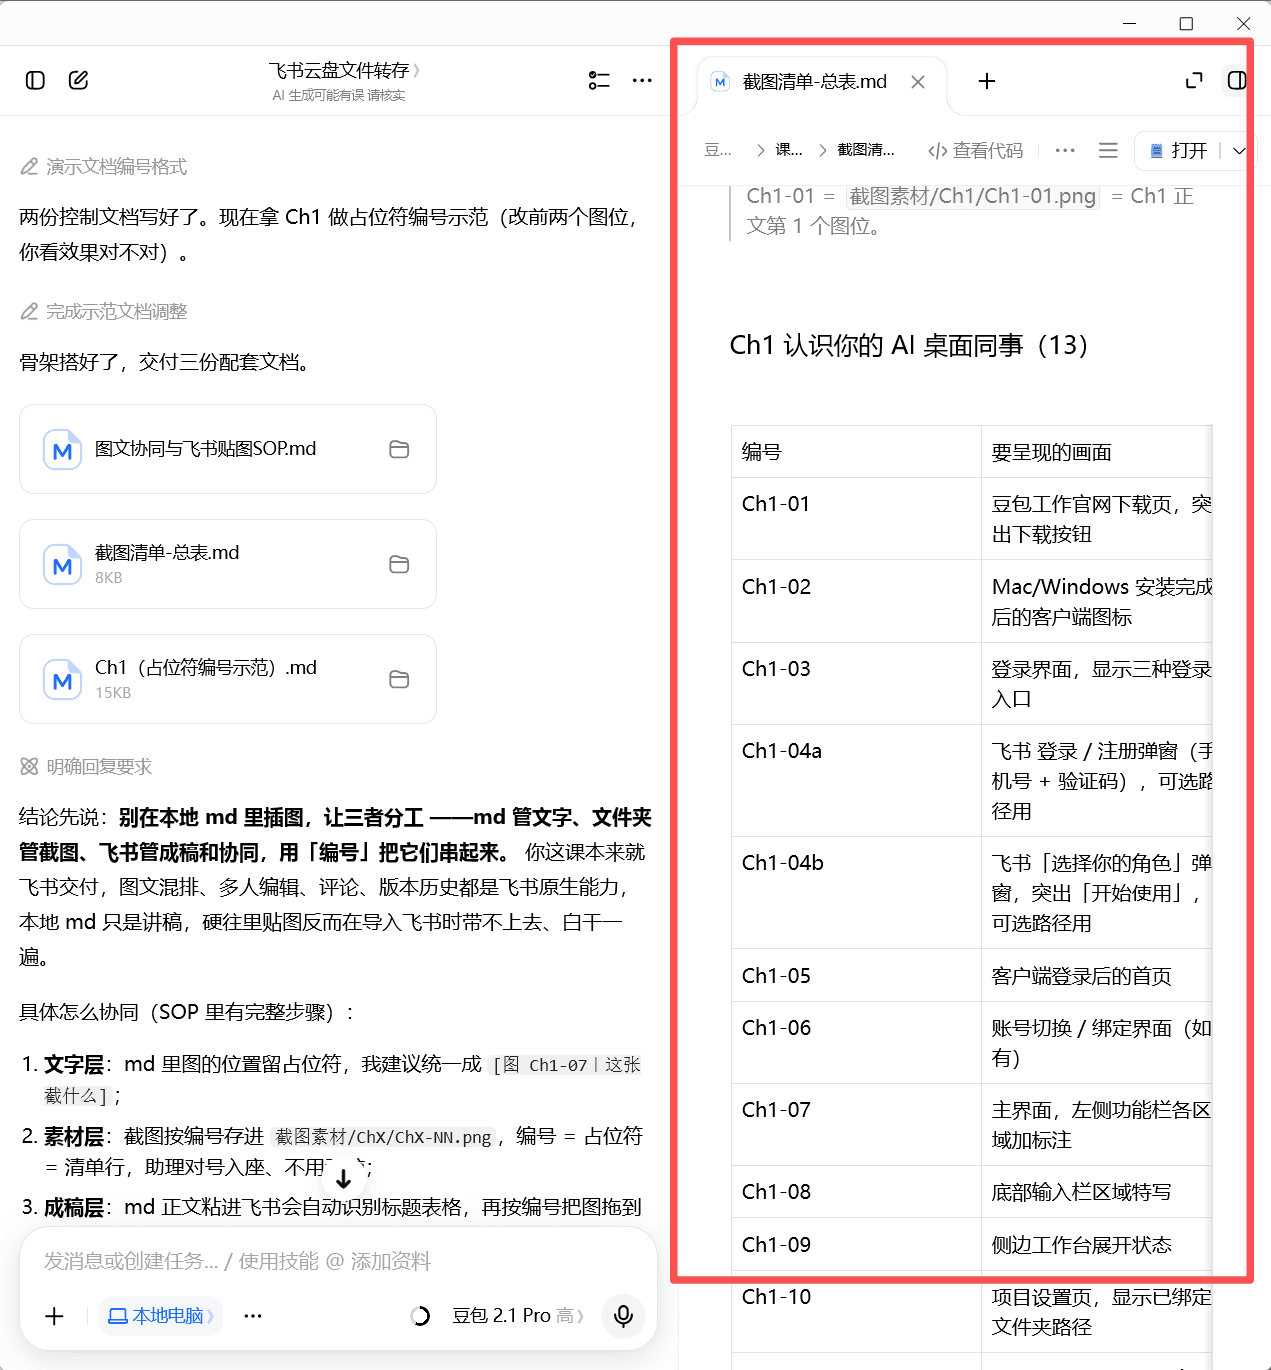Click the 要呈现的画面 column header
The image size is (1271, 1370).
[x=1096, y=451]
